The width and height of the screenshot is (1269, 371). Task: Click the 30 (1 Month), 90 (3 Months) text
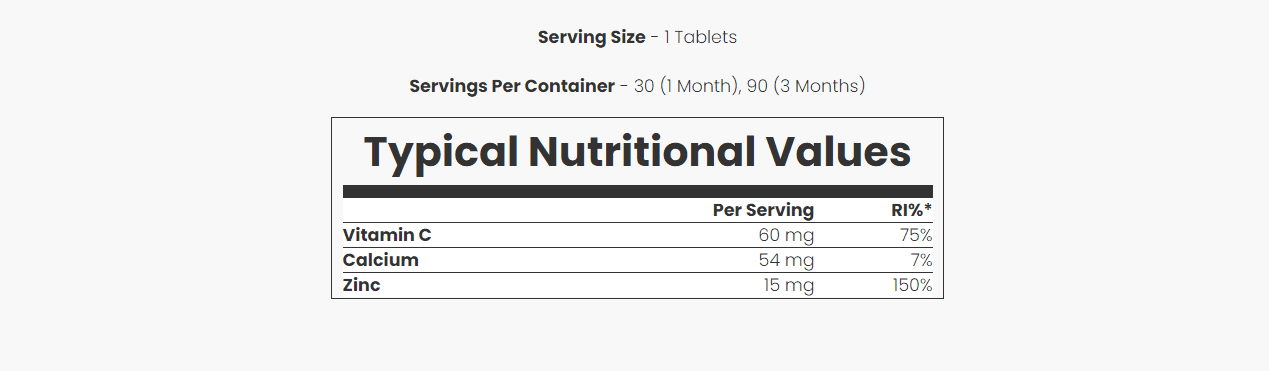coord(749,86)
